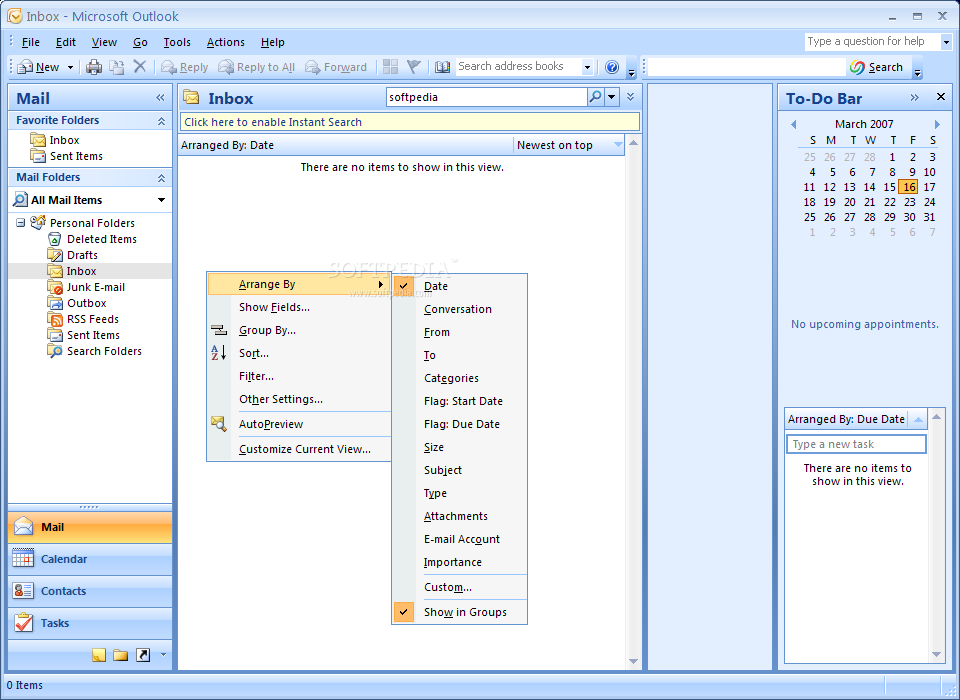960x700 pixels.
Task: Arrange by Attachments
Action: (459, 516)
